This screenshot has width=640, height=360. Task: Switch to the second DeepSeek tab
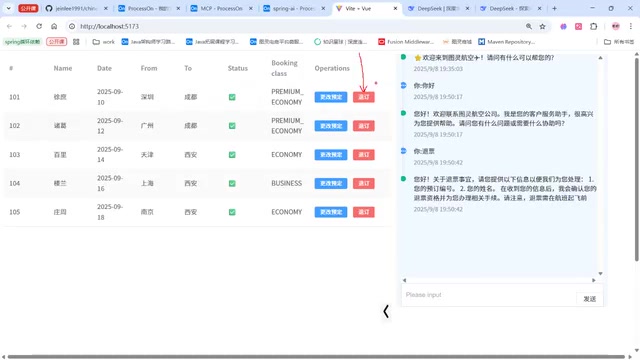click(510, 8)
